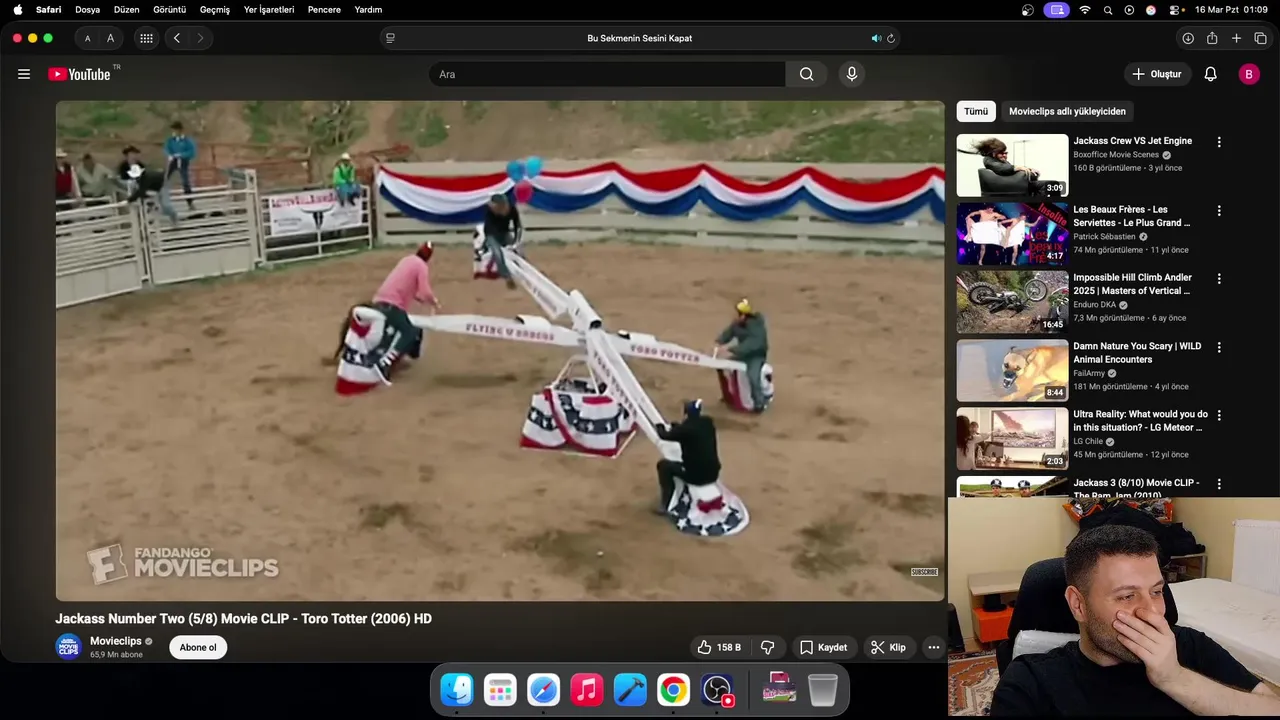
Task: Open the Movieclips channel name
Action: click(116, 641)
